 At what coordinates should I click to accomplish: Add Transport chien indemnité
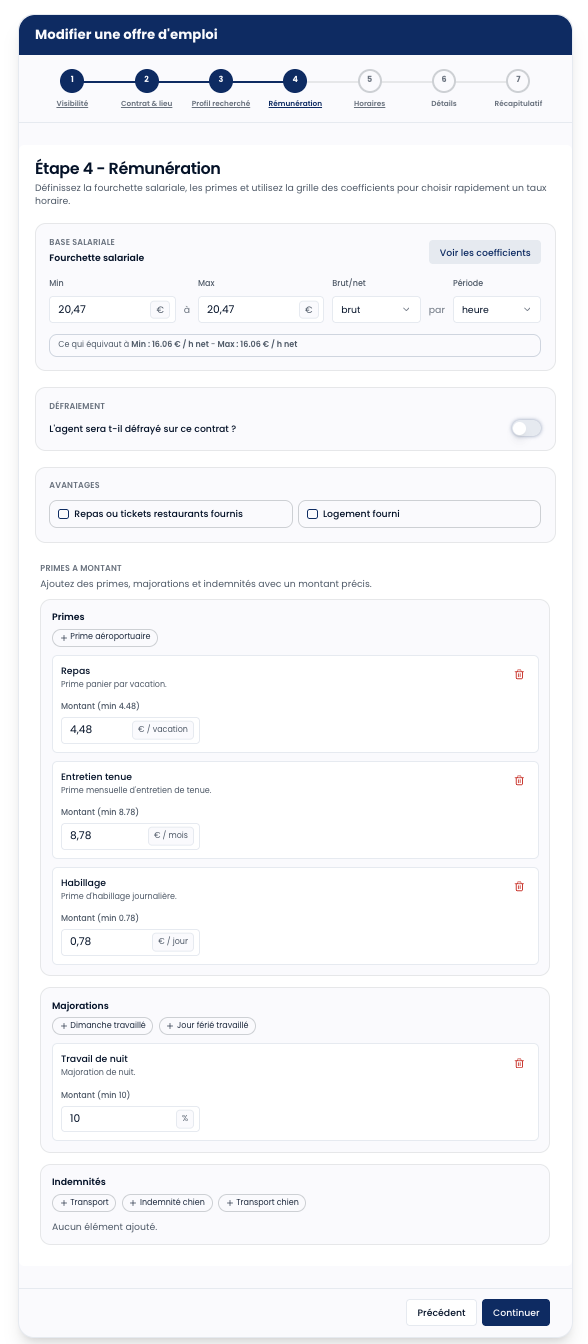262,1203
